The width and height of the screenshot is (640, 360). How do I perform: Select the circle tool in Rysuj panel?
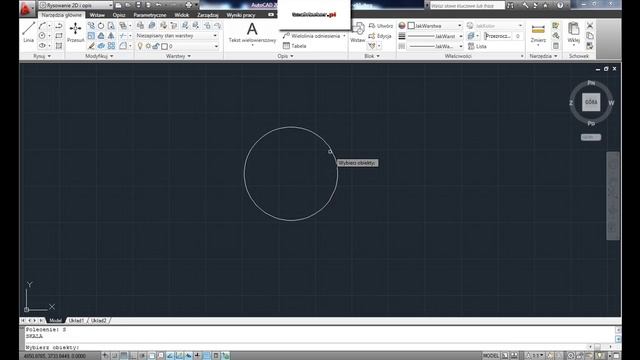coord(42,36)
